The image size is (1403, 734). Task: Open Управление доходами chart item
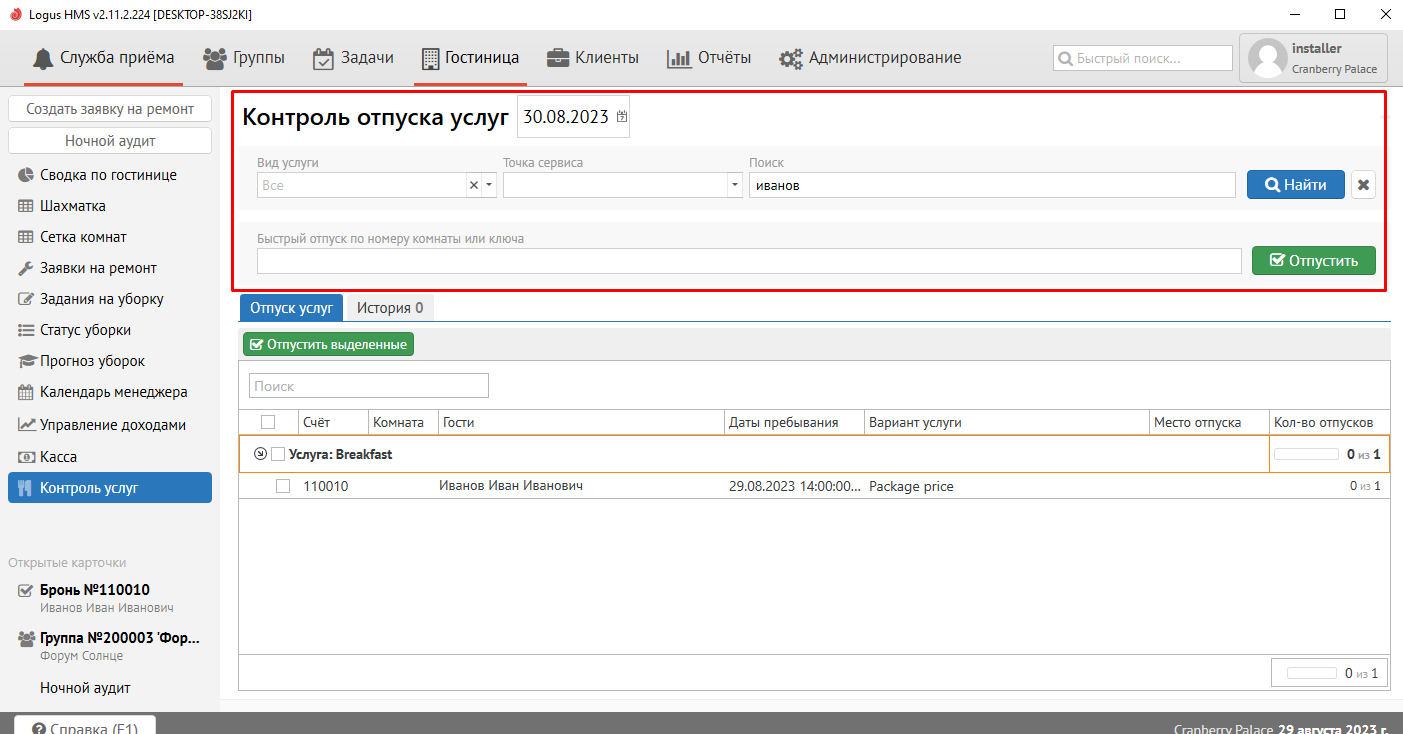[112, 425]
